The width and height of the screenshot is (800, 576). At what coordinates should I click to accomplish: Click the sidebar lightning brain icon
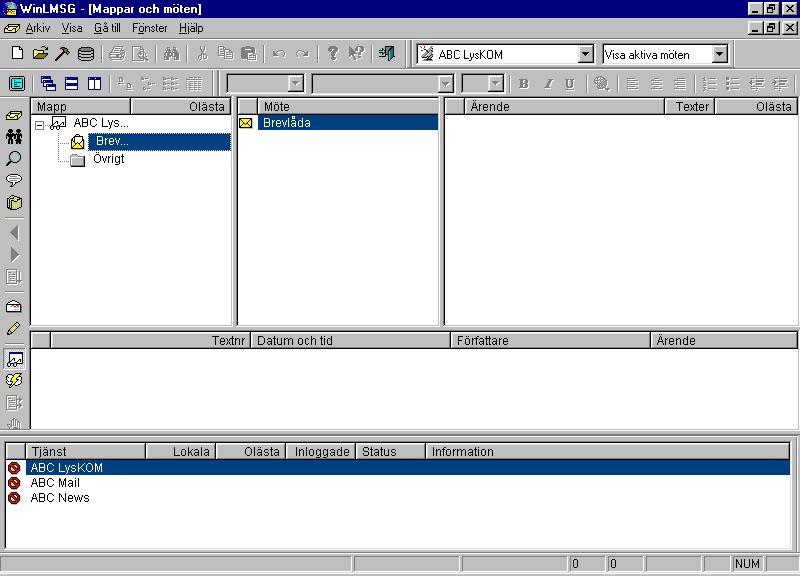click(x=14, y=380)
